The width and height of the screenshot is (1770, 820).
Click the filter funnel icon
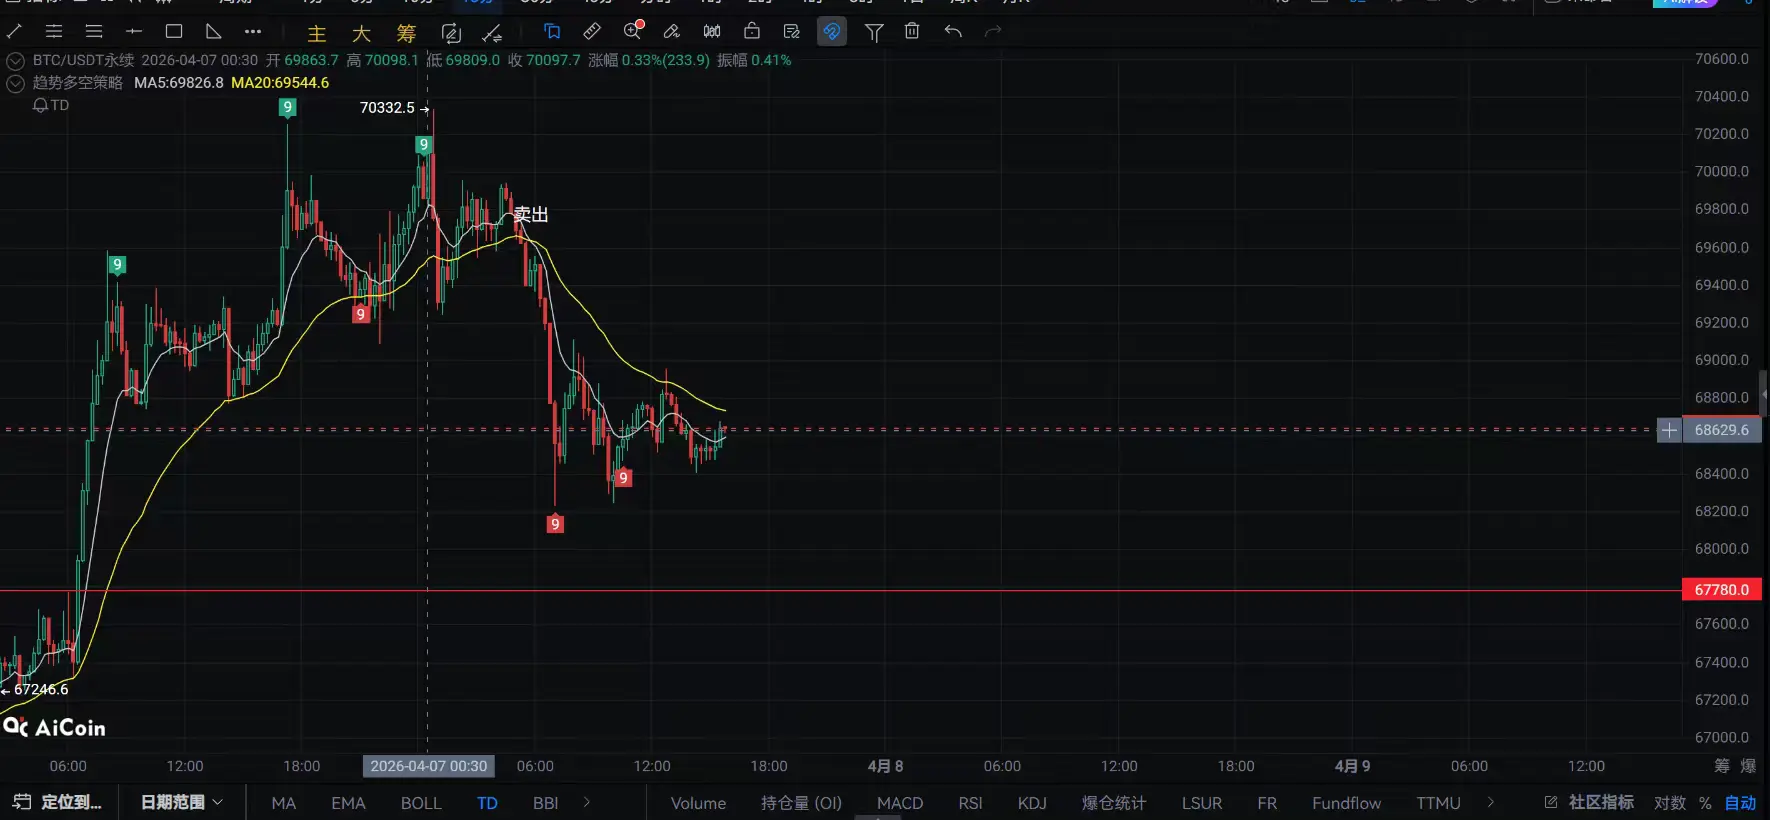tap(874, 33)
